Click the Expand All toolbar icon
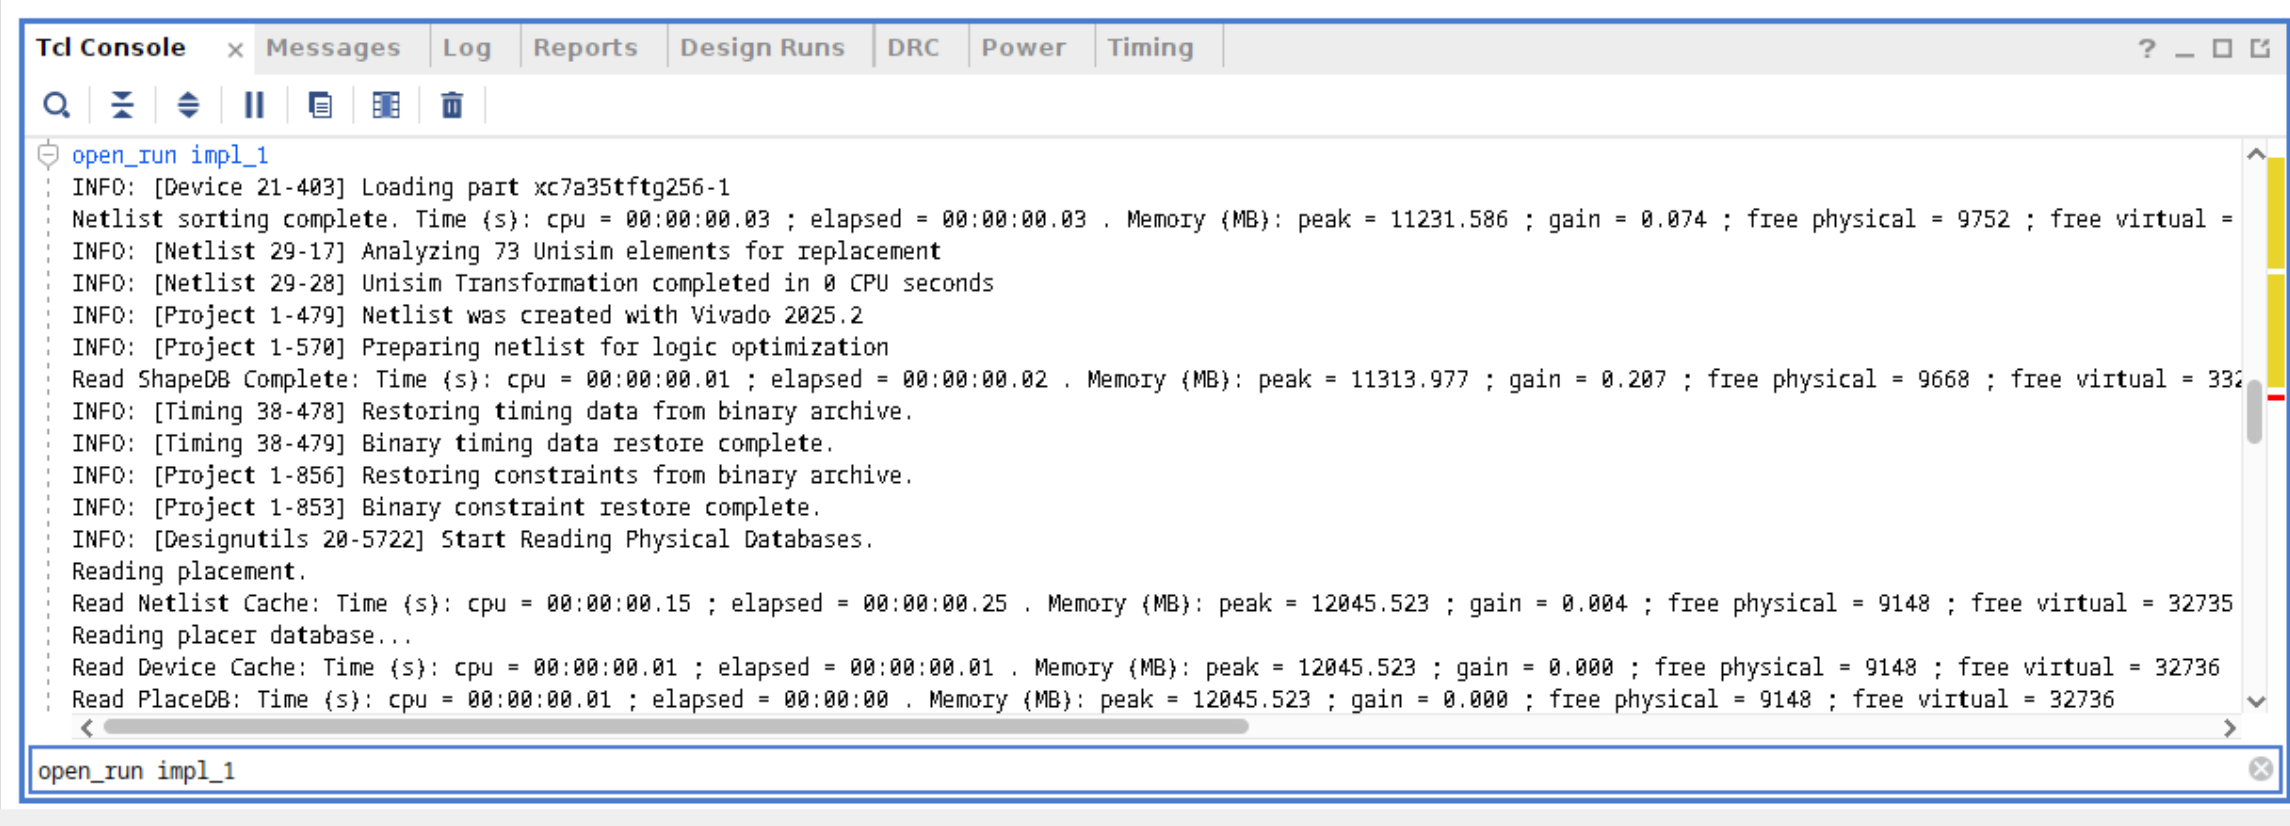Image resolution: width=2290 pixels, height=826 pixels. pyautogui.click(x=188, y=105)
